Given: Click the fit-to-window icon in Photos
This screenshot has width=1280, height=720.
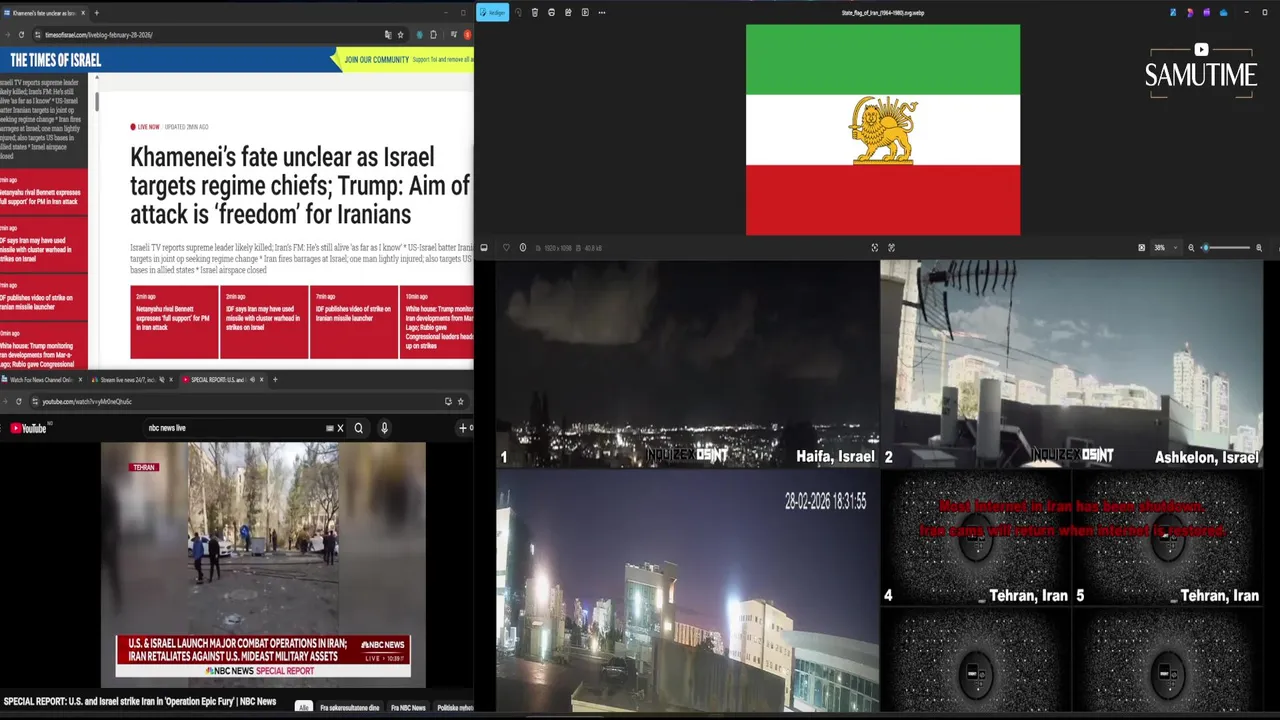Looking at the screenshot, I should coord(875,248).
